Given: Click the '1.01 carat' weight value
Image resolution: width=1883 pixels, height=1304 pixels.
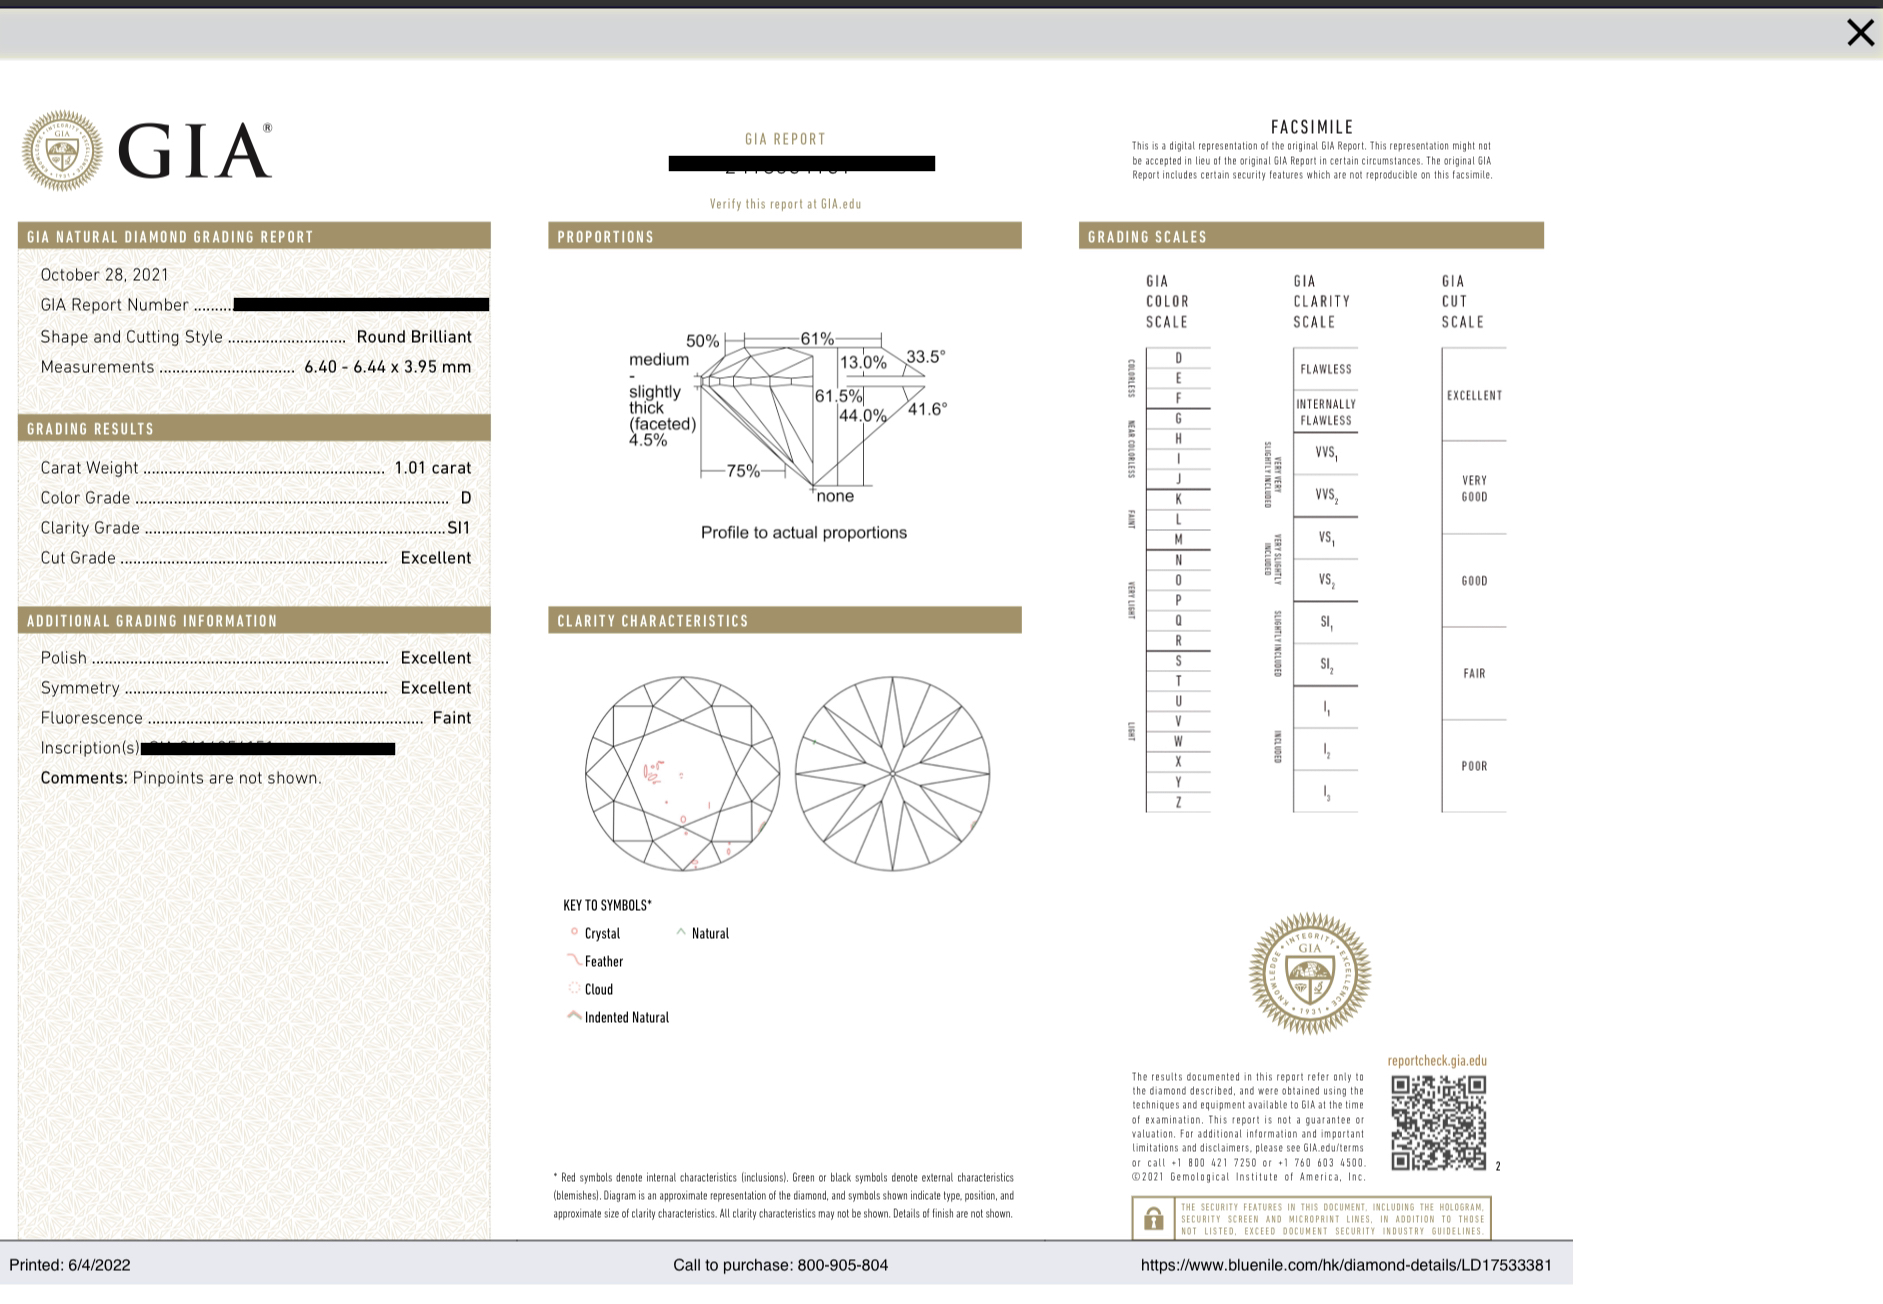Looking at the screenshot, I should click(x=432, y=468).
